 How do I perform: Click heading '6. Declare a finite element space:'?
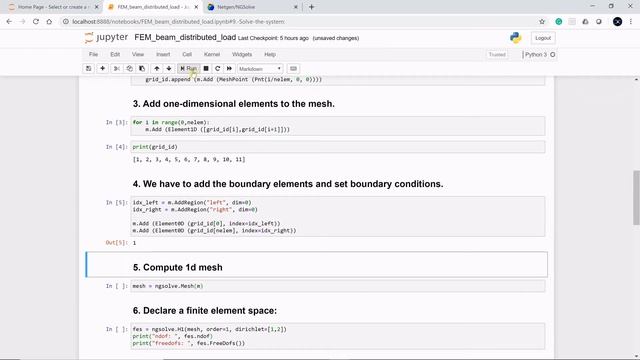coord(204,311)
